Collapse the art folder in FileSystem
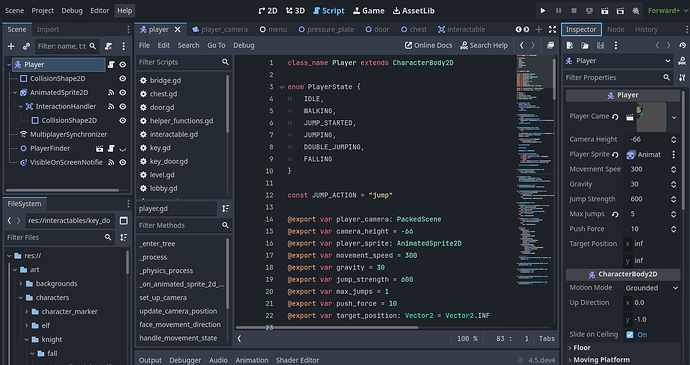 [x=15, y=269]
